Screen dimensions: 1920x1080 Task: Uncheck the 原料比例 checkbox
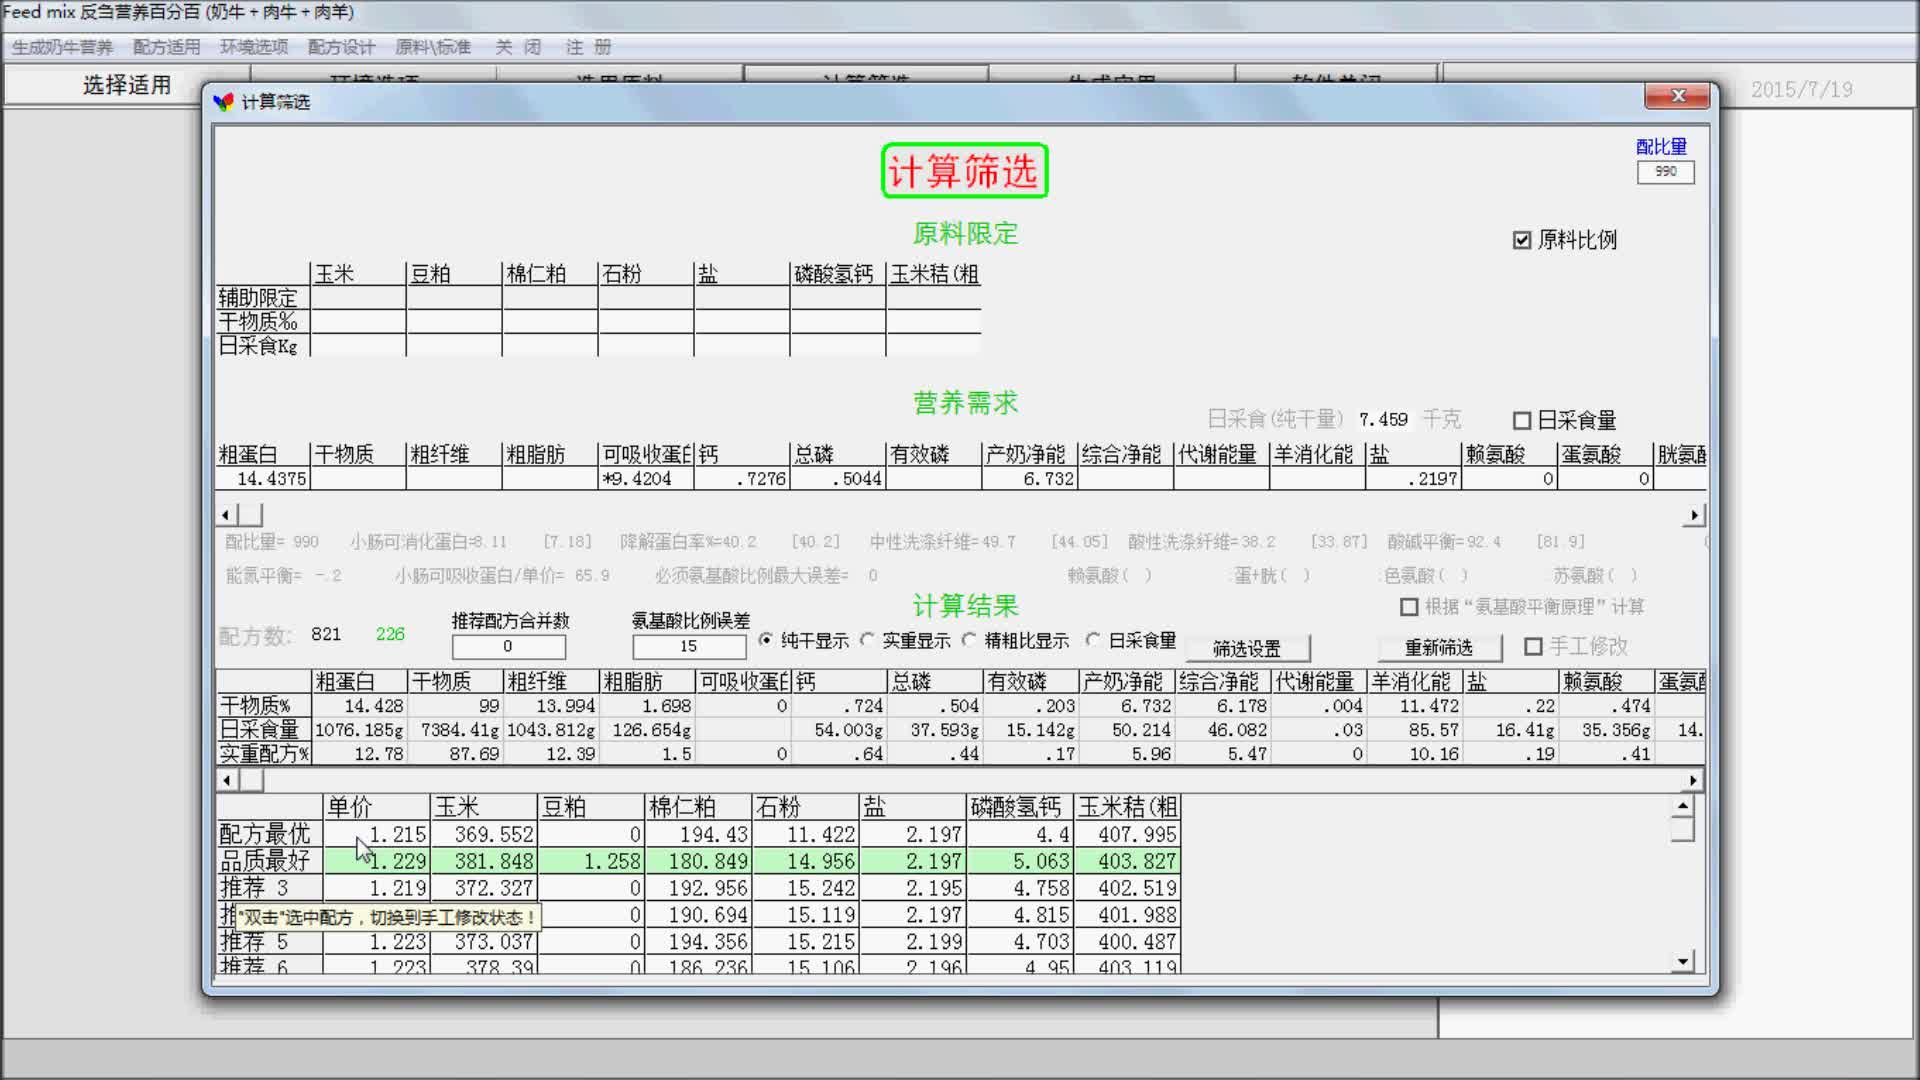click(1522, 240)
